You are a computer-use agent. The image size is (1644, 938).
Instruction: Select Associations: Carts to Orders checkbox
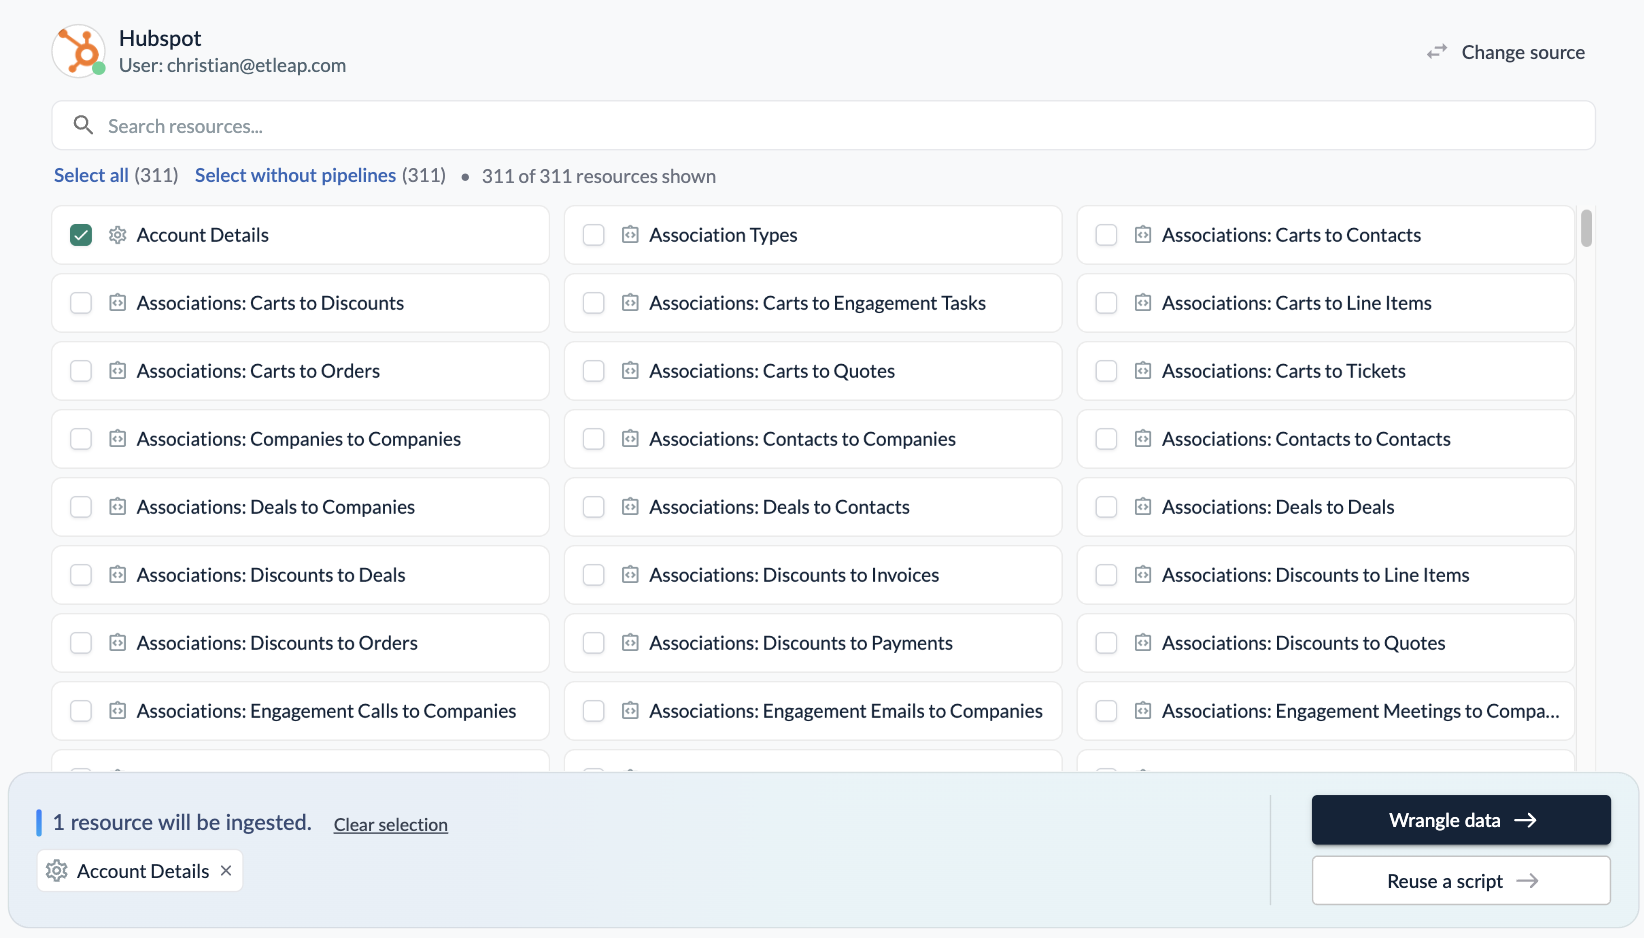click(x=81, y=371)
